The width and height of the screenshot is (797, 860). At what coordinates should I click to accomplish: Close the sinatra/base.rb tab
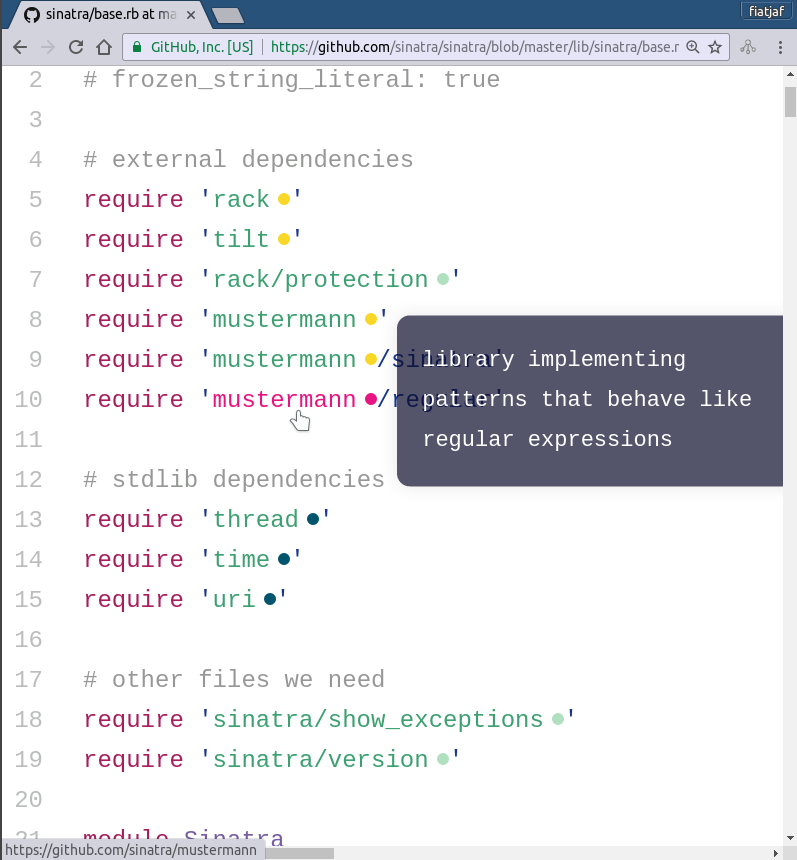coord(191,15)
